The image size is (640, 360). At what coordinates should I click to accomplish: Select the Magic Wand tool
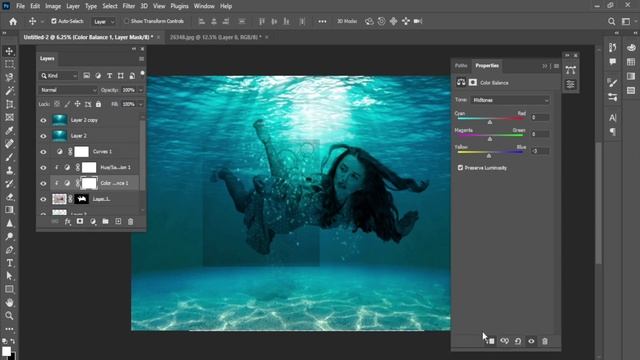tap(9, 91)
